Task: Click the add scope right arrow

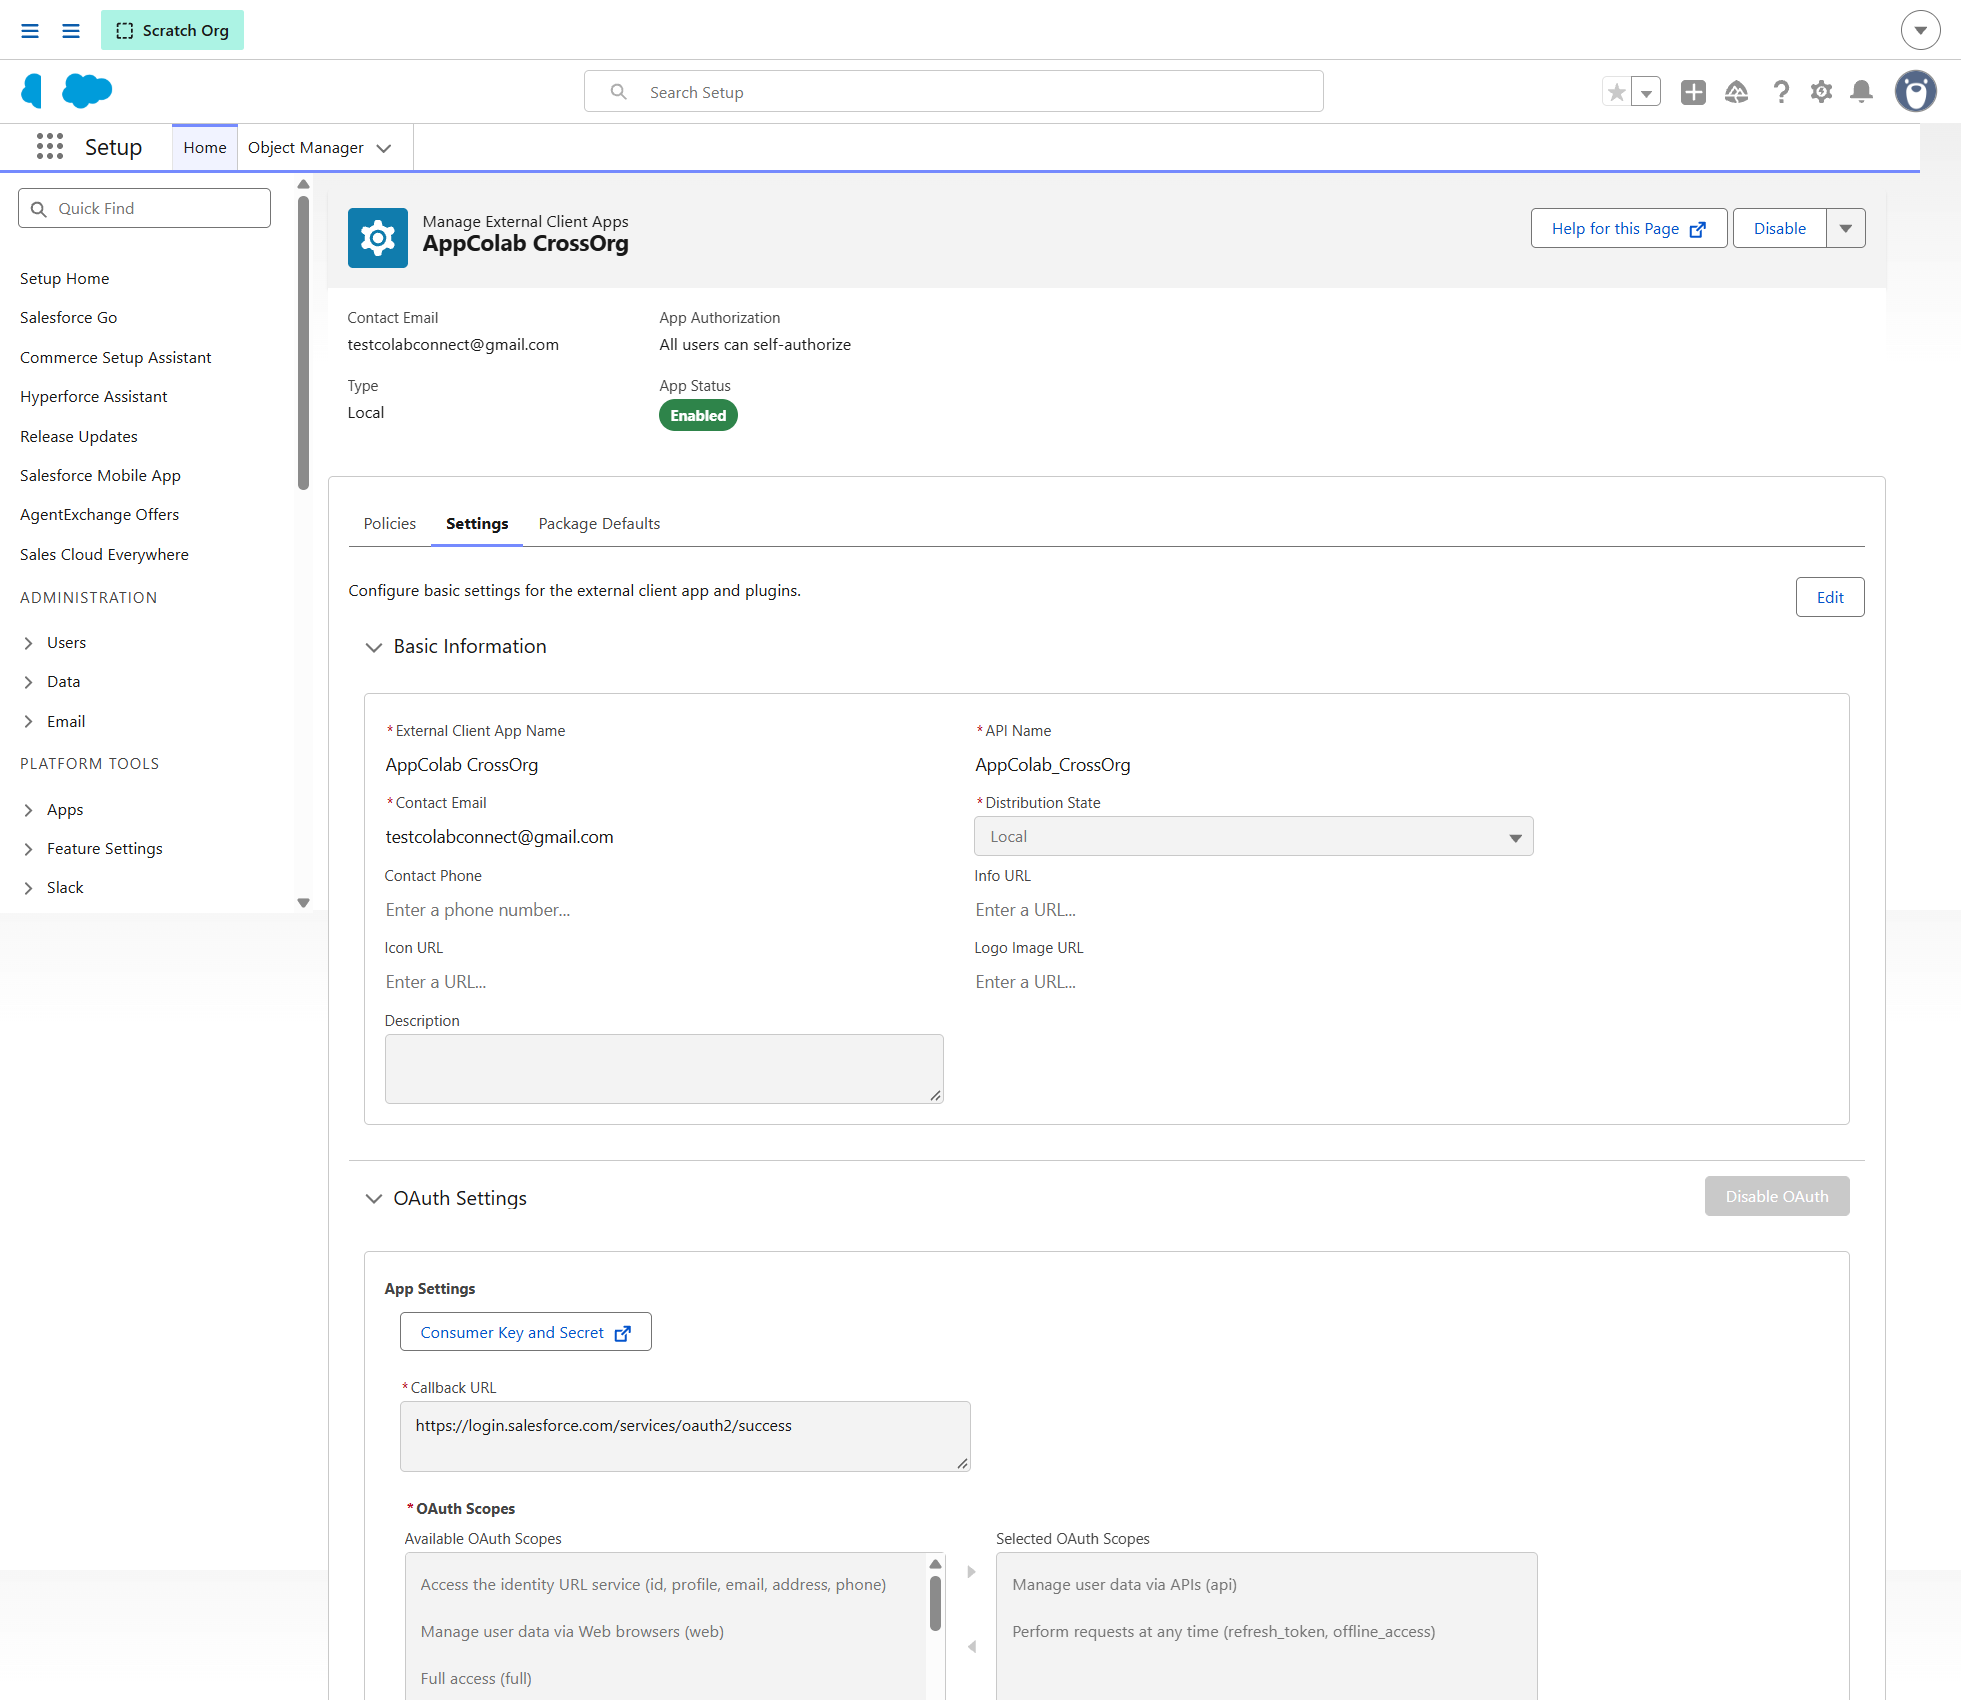Action: tap(971, 1572)
